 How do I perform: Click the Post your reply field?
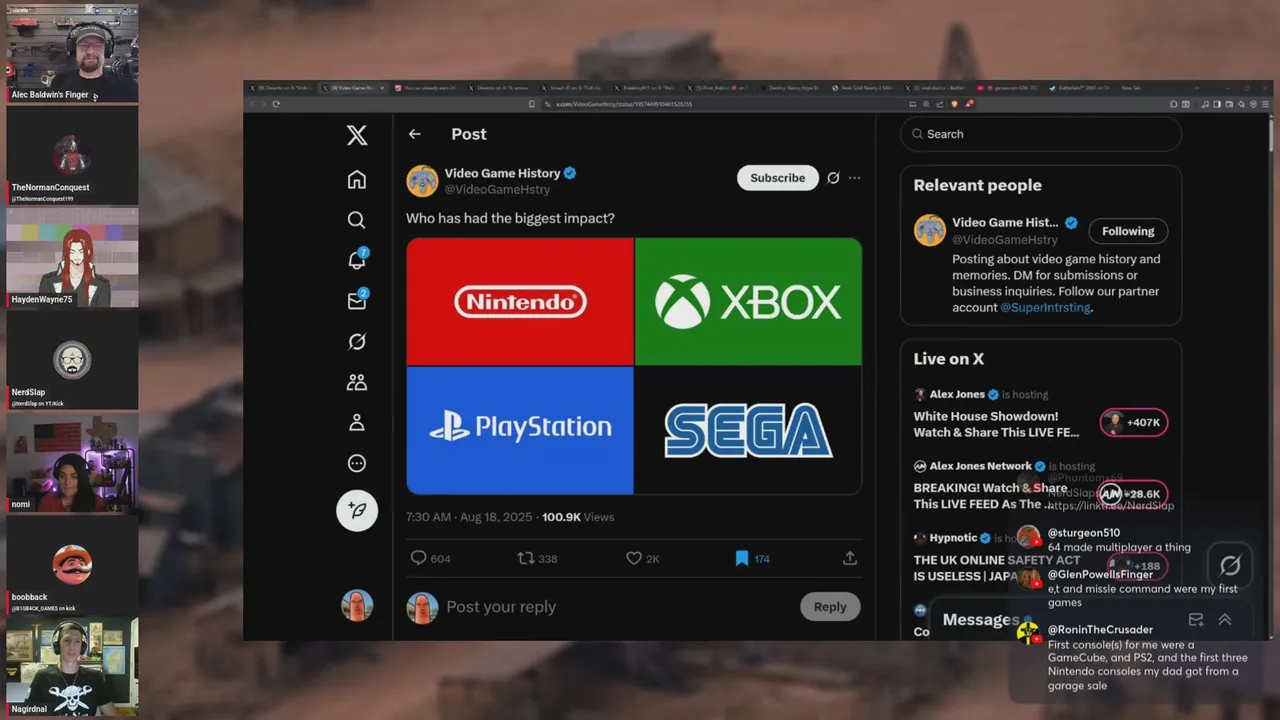click(x=618, y=607)
